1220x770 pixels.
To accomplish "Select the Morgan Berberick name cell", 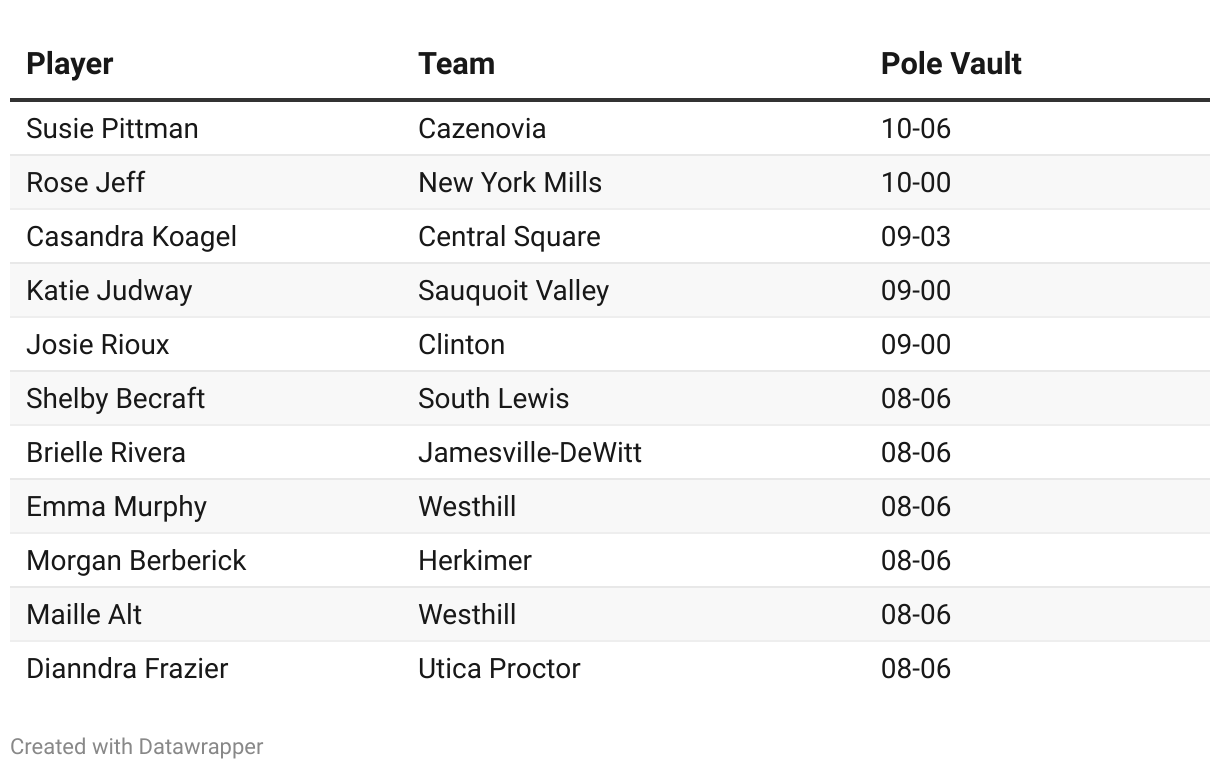I will [x=136, y=561].
